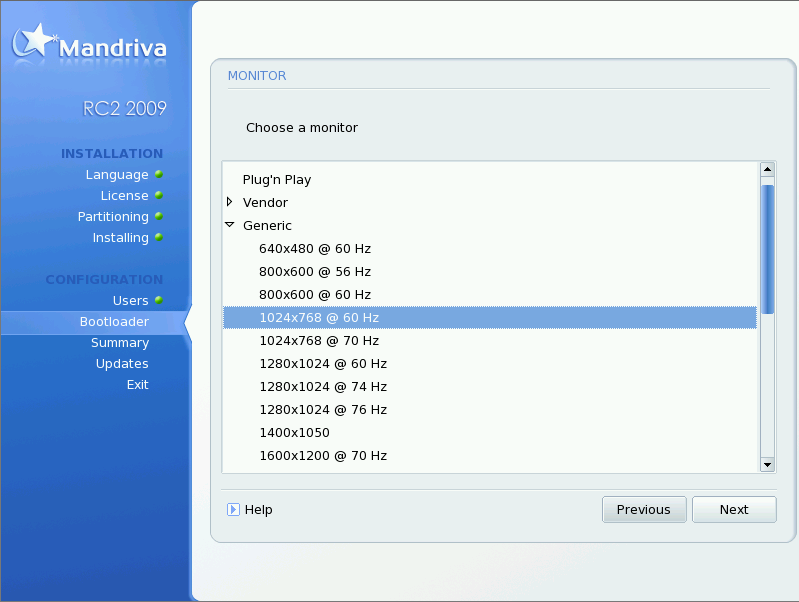Choose 1280x1024 @ 74 Hz entry
Viewport: 799px width, 602px height.
pyautogui.click(x=323, y=387)
